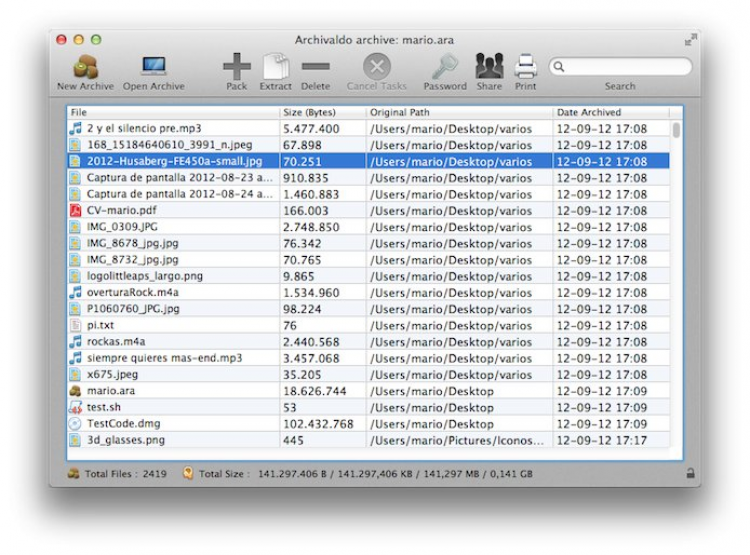750x555 pixels.
Task: Sort by Original Path column header
Action: click(459, 112)
